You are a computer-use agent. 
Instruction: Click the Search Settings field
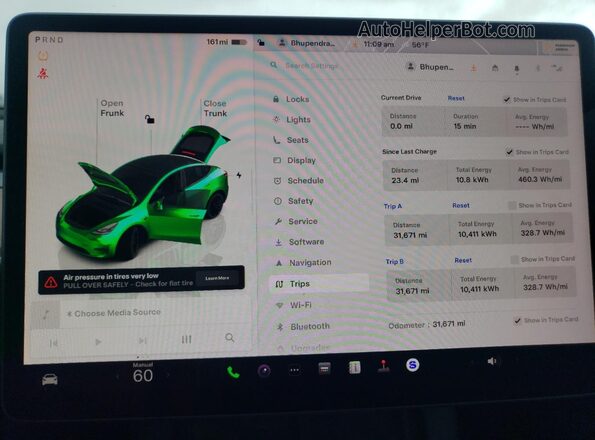[x=311, y=66]
